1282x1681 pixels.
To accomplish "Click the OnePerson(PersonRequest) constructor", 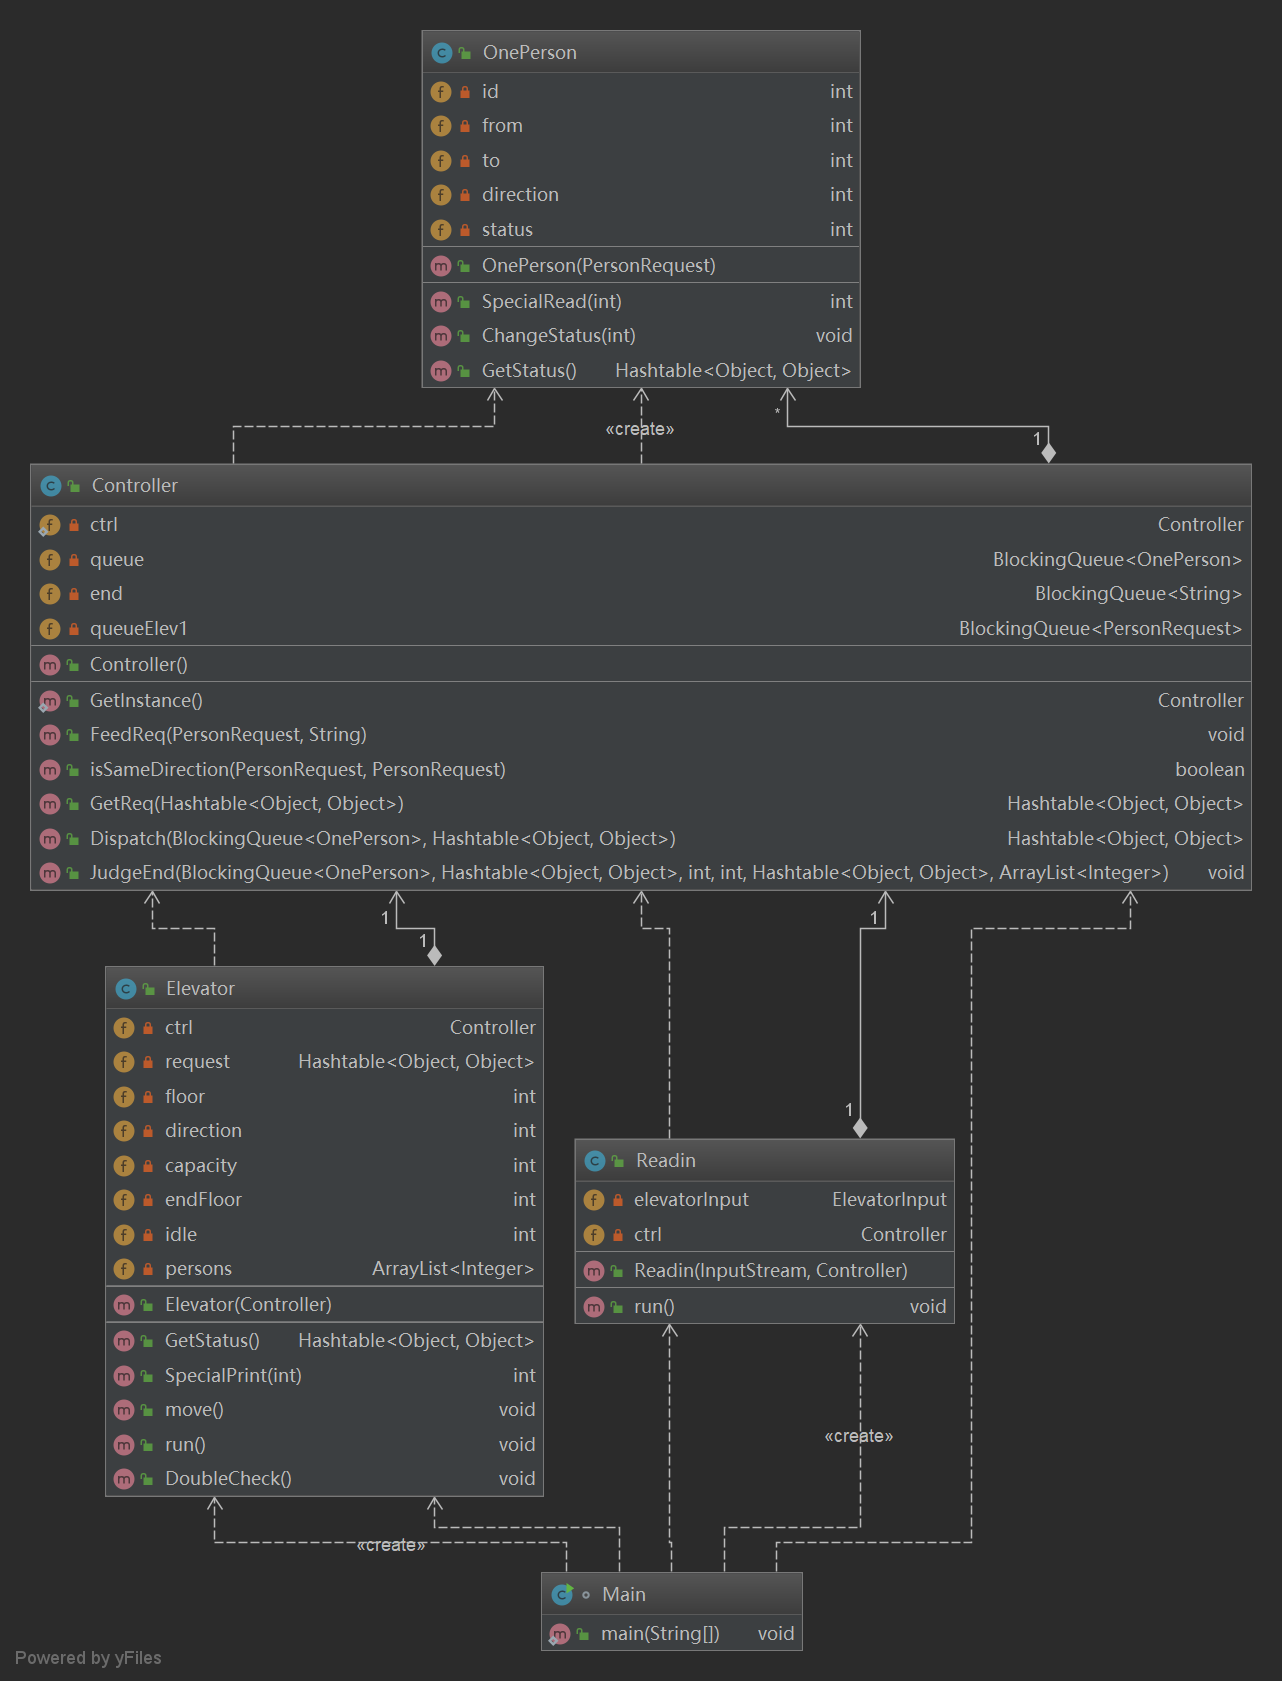I will 599,265.
